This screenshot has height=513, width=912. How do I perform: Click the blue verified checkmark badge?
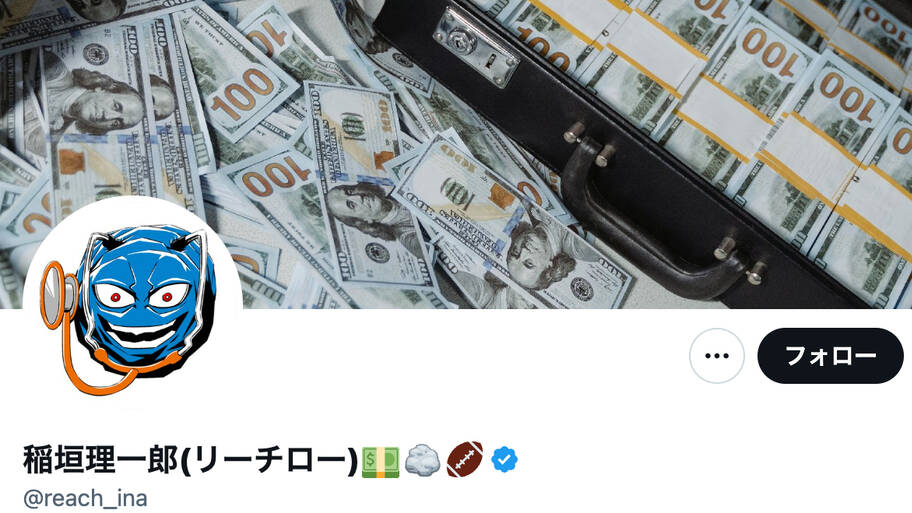pos(504,459)
